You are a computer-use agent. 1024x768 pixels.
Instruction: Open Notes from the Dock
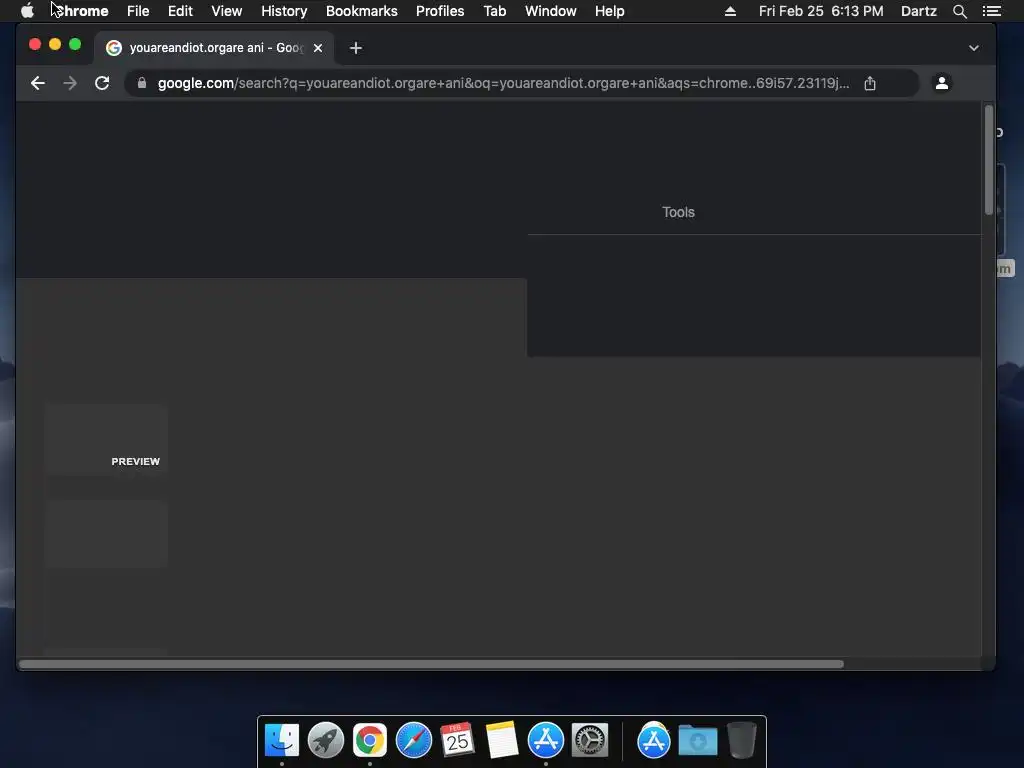click(x=502, y=740)
